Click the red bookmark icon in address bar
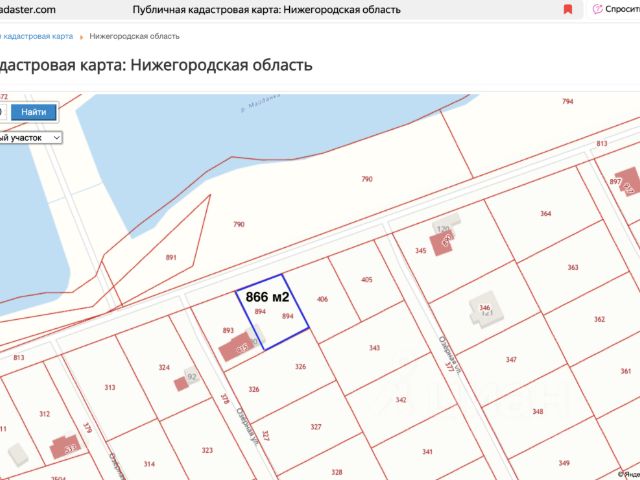Viewport: 640px width, 480px height. (567, 9)
